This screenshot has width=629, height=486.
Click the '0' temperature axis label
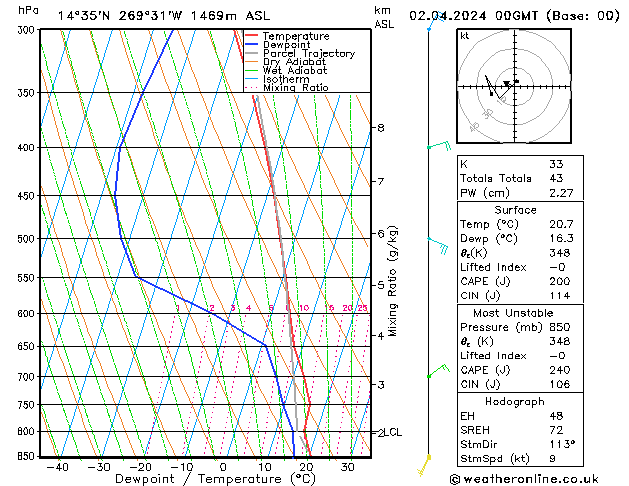pyautogui.click(x=223, y=467)
